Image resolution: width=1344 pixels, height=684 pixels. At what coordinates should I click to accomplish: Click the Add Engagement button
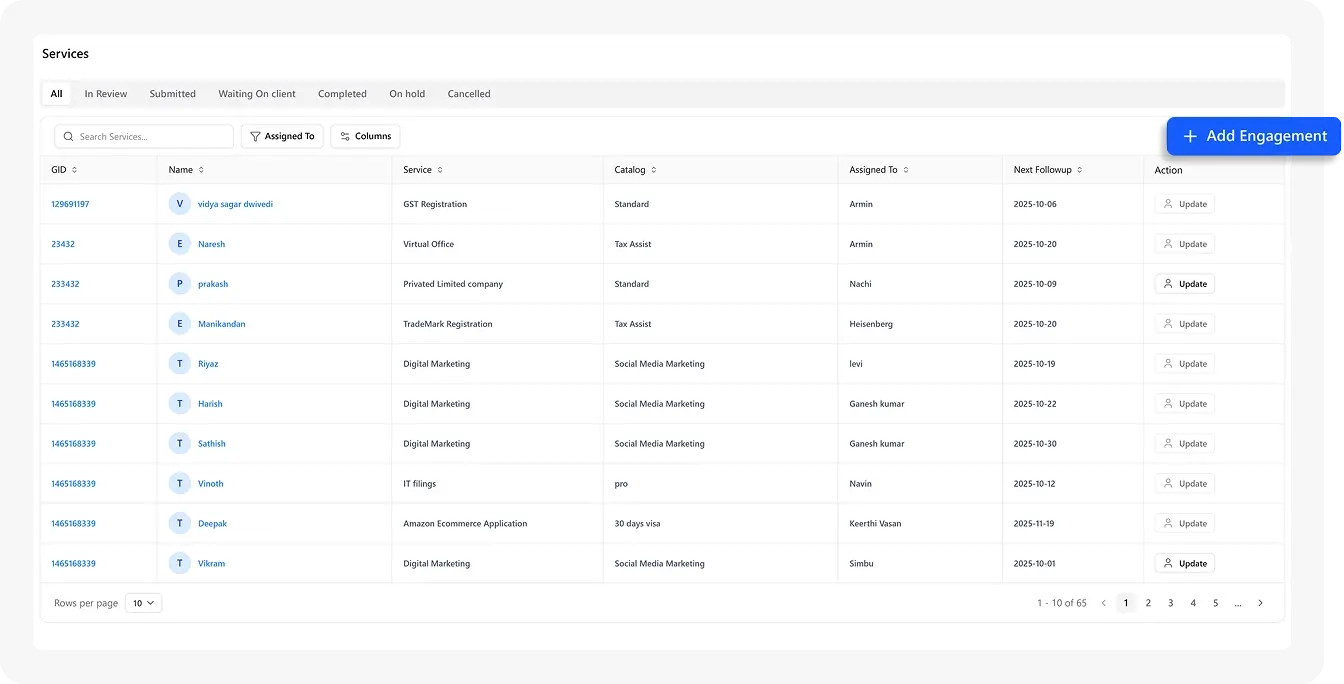pos(1254,136)
